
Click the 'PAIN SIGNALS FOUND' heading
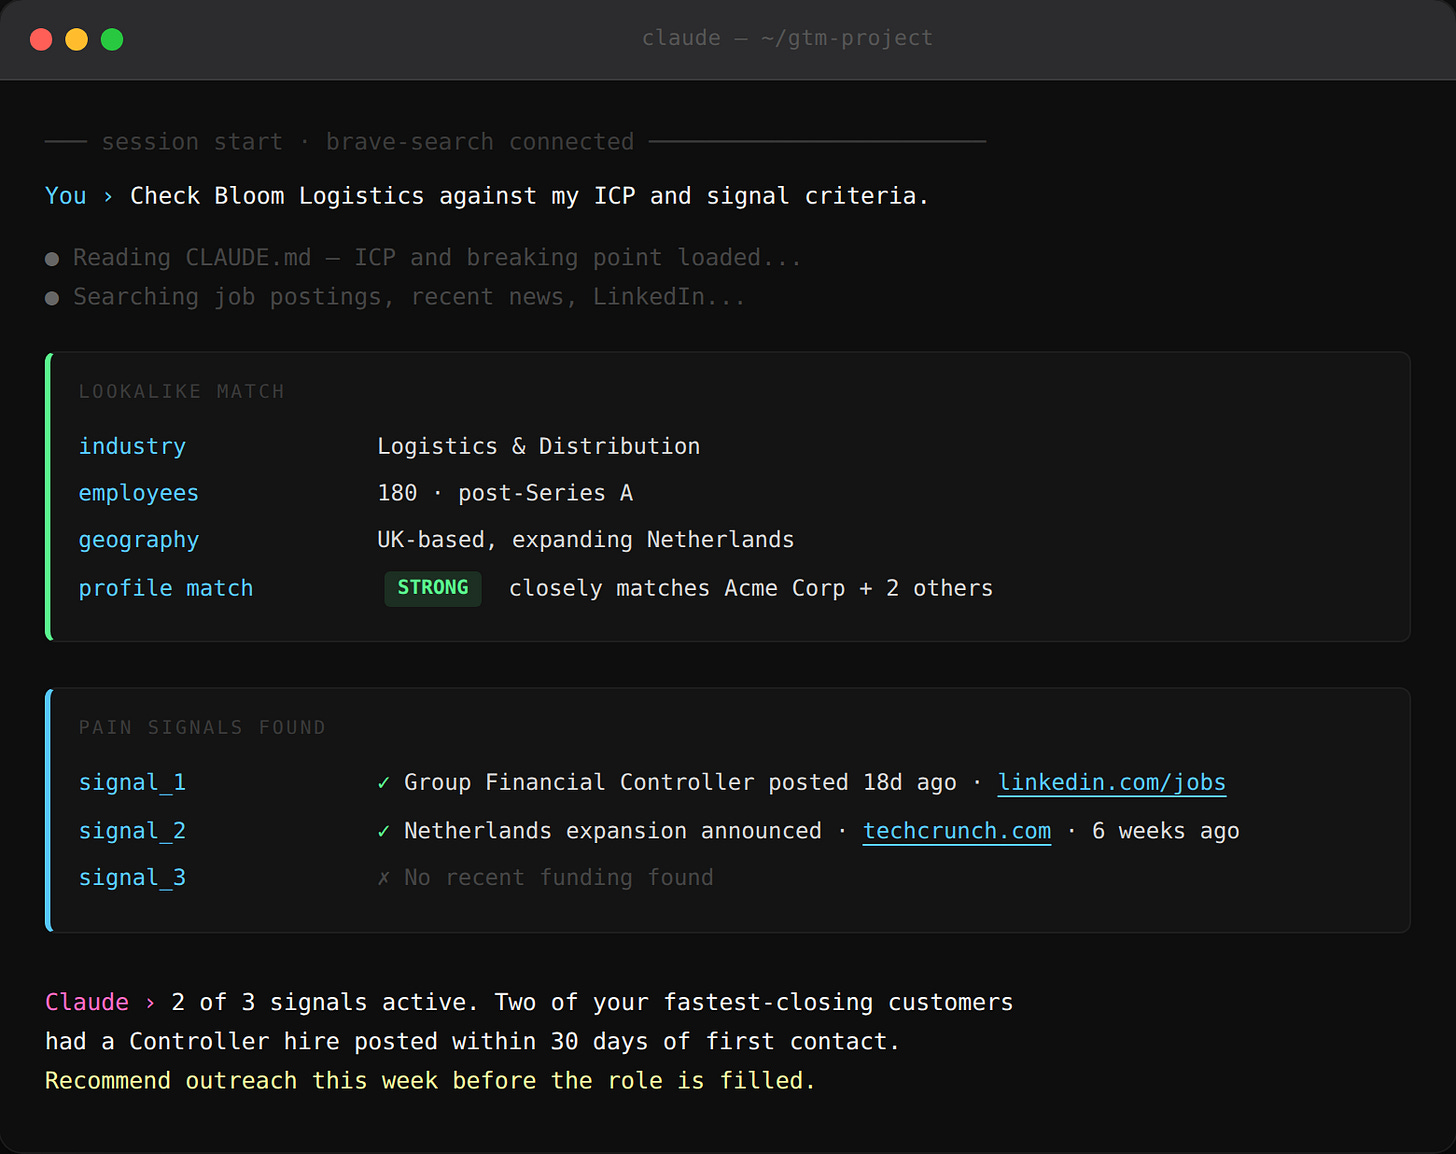[x=202, y=728]
